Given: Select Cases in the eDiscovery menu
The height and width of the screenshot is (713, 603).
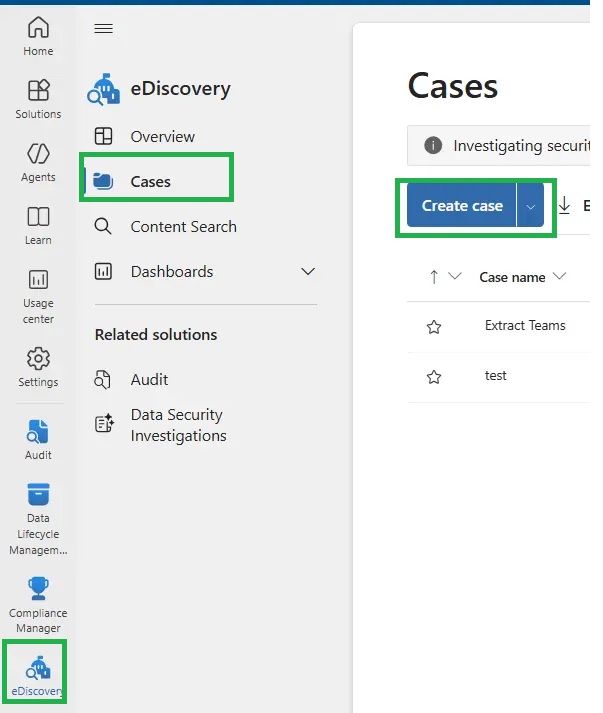Looking at the screenshot, I should coord(156,181).
